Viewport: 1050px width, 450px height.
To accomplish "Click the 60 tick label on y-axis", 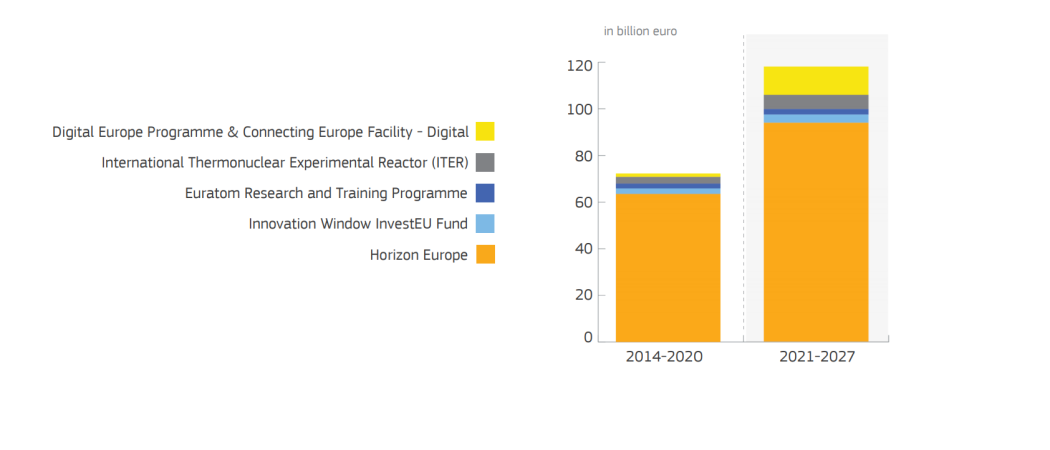I will (583, 202).
